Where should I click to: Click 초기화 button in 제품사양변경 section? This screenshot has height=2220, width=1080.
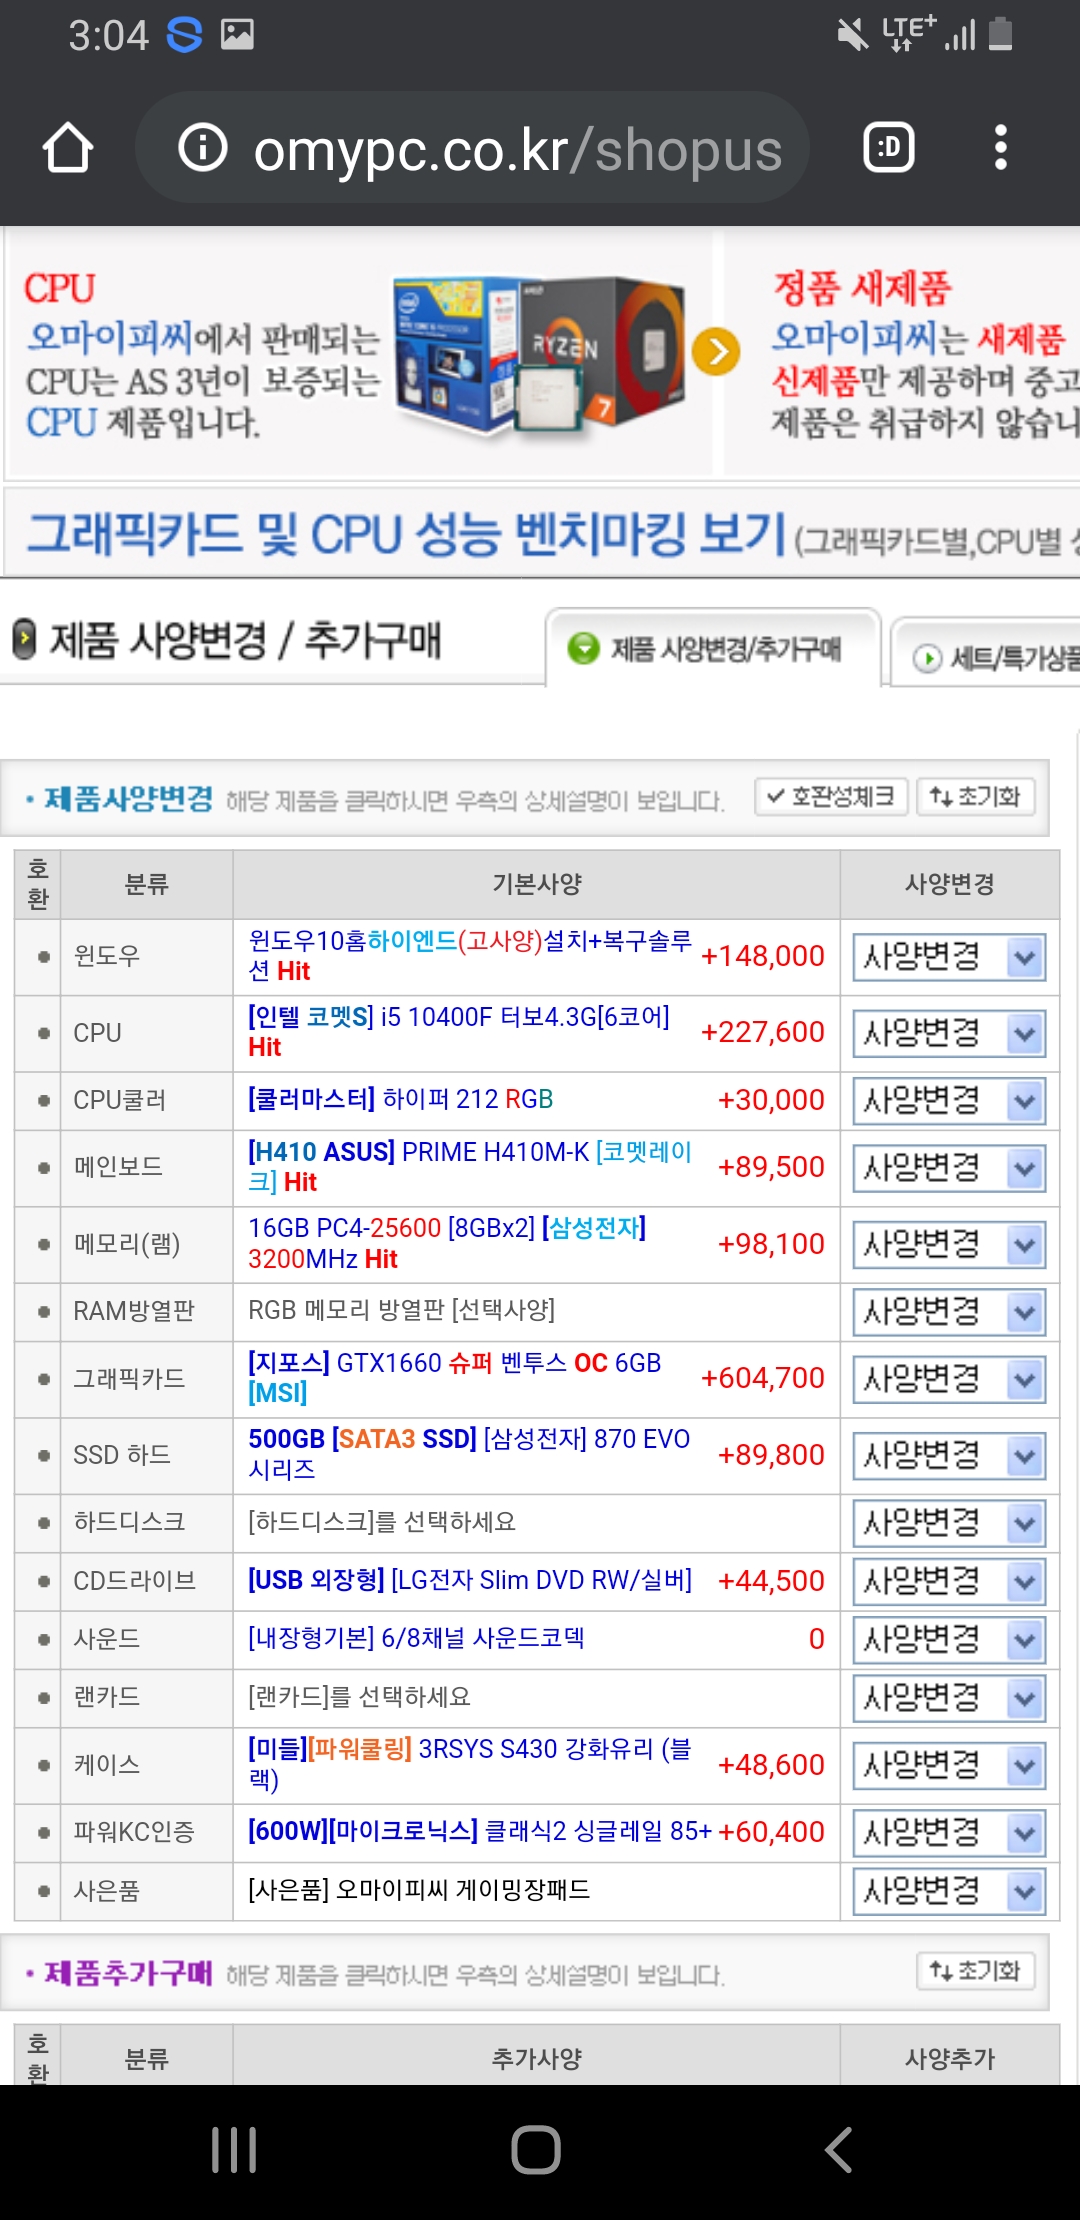point(975,797)
